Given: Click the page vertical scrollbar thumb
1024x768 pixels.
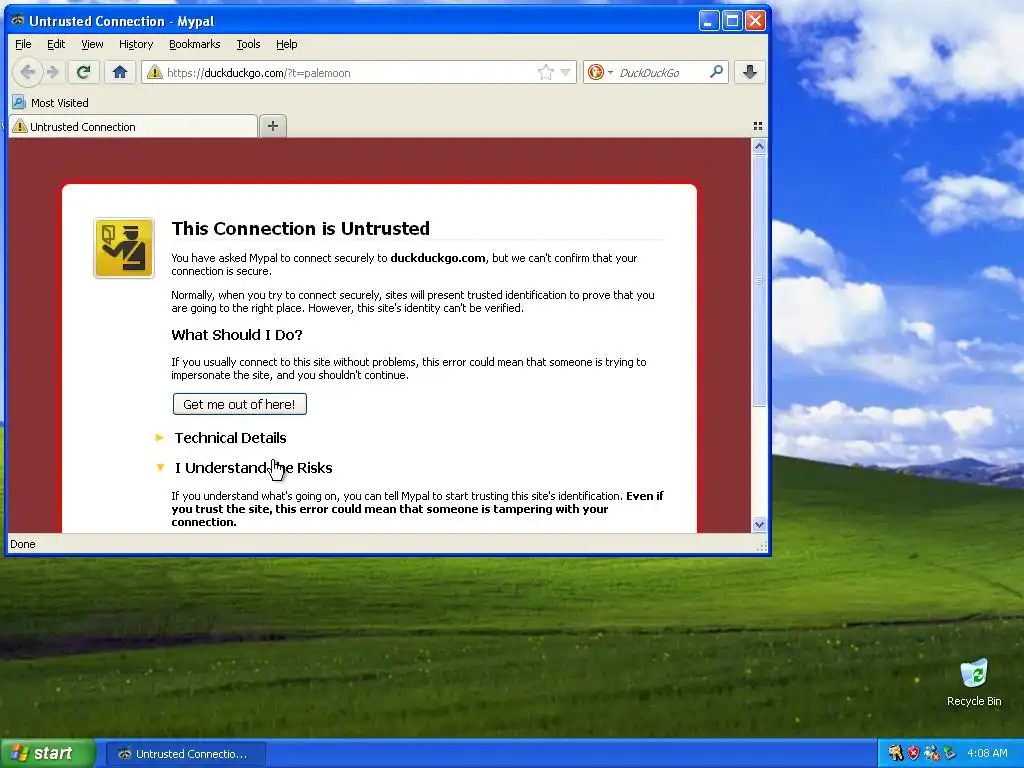Looking at the screenshot, I should (759, 281).
